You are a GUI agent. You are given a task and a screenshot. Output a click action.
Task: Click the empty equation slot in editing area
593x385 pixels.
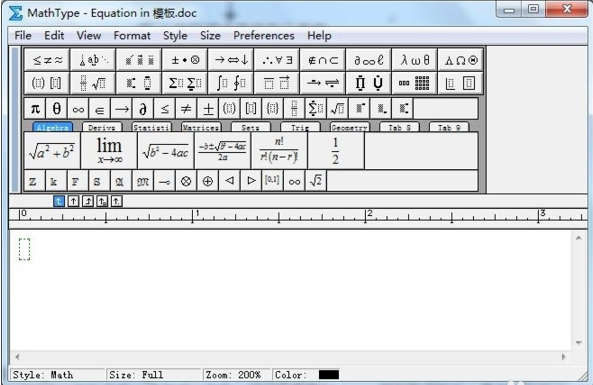point(25,249)
